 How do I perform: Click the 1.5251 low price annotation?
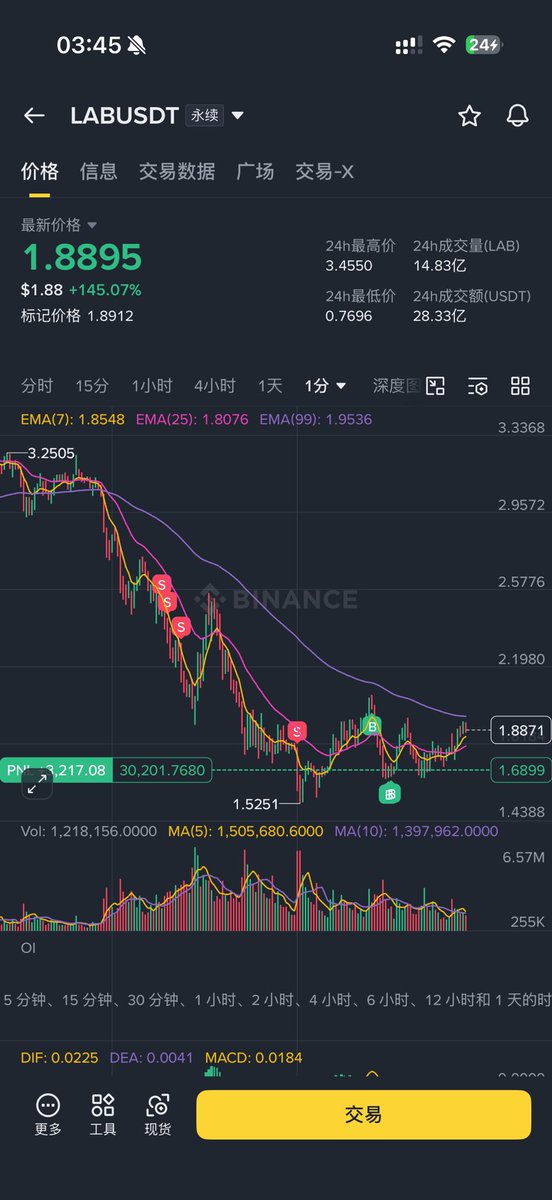click(x=256, y=803)
